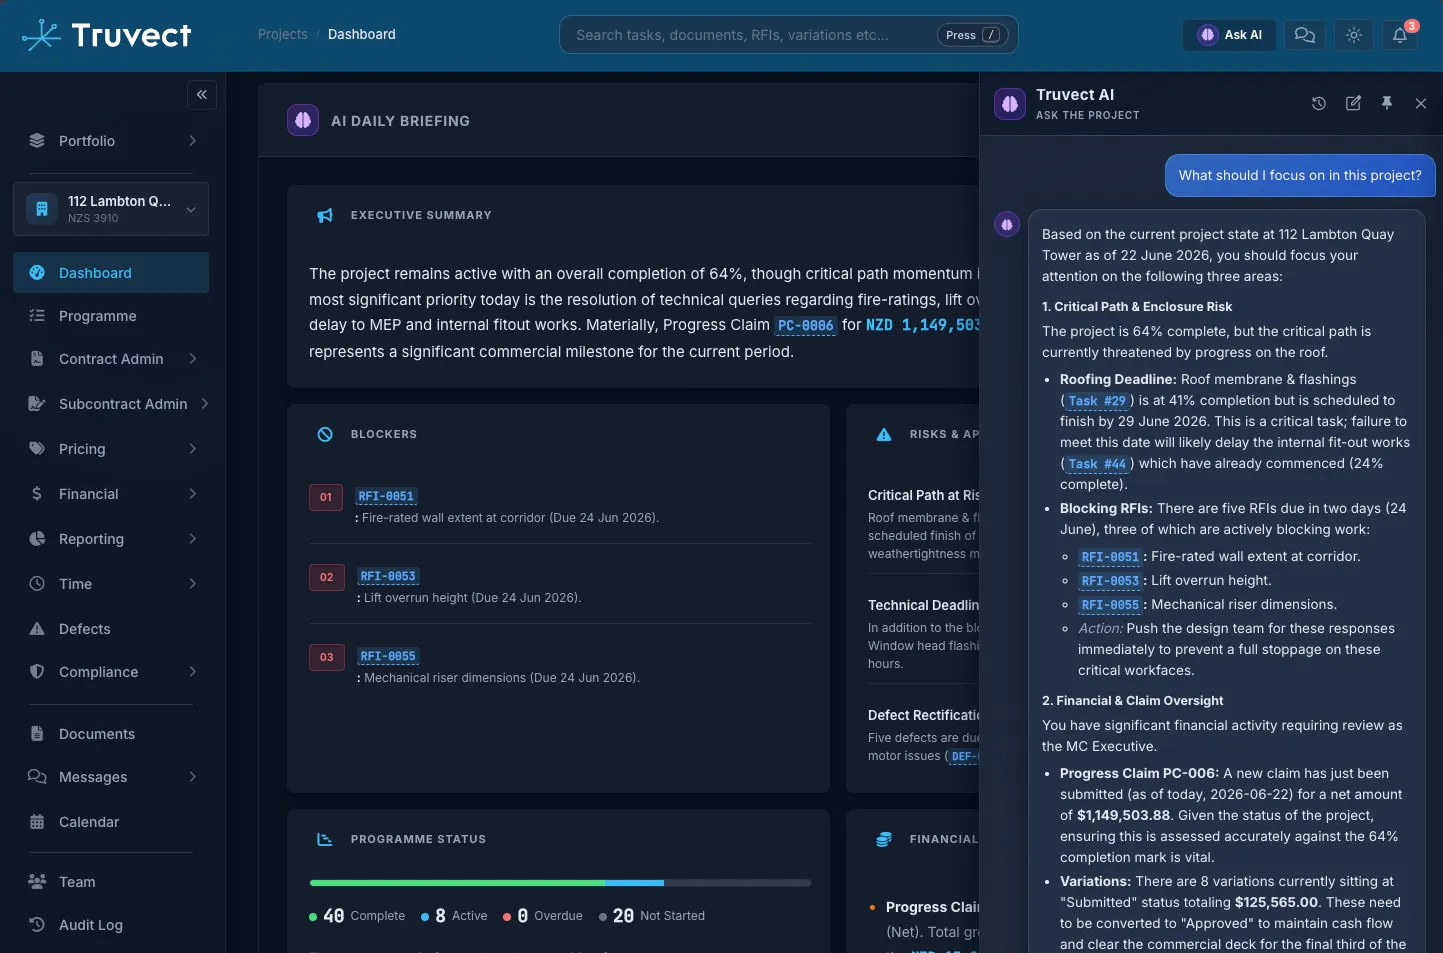Open Programme in the sidebar

click(x=111, y=316)
